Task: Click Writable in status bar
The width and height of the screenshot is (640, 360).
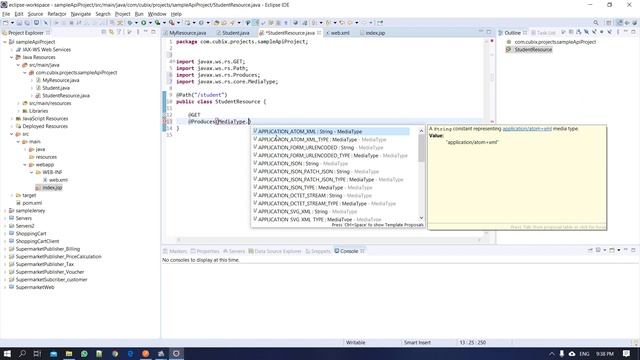Action: pos(356,342)
